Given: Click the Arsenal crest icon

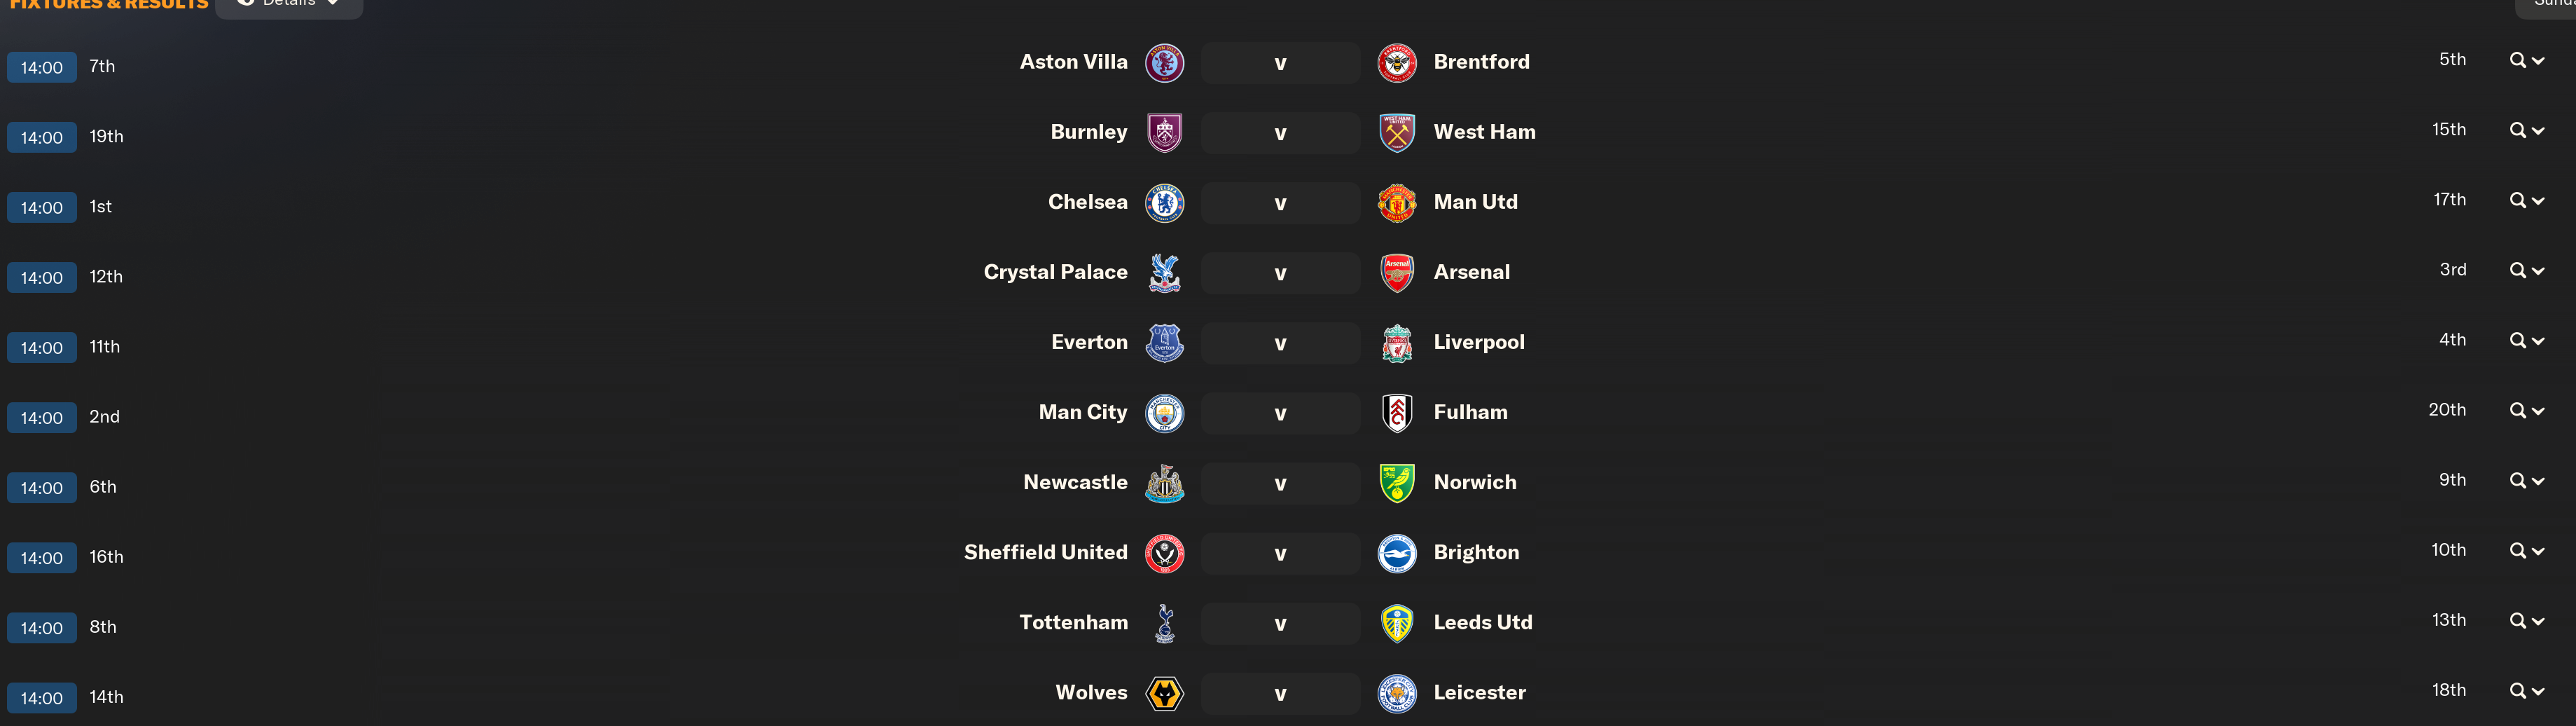Looking at the screenshot, I should [x=1397, y=273].
